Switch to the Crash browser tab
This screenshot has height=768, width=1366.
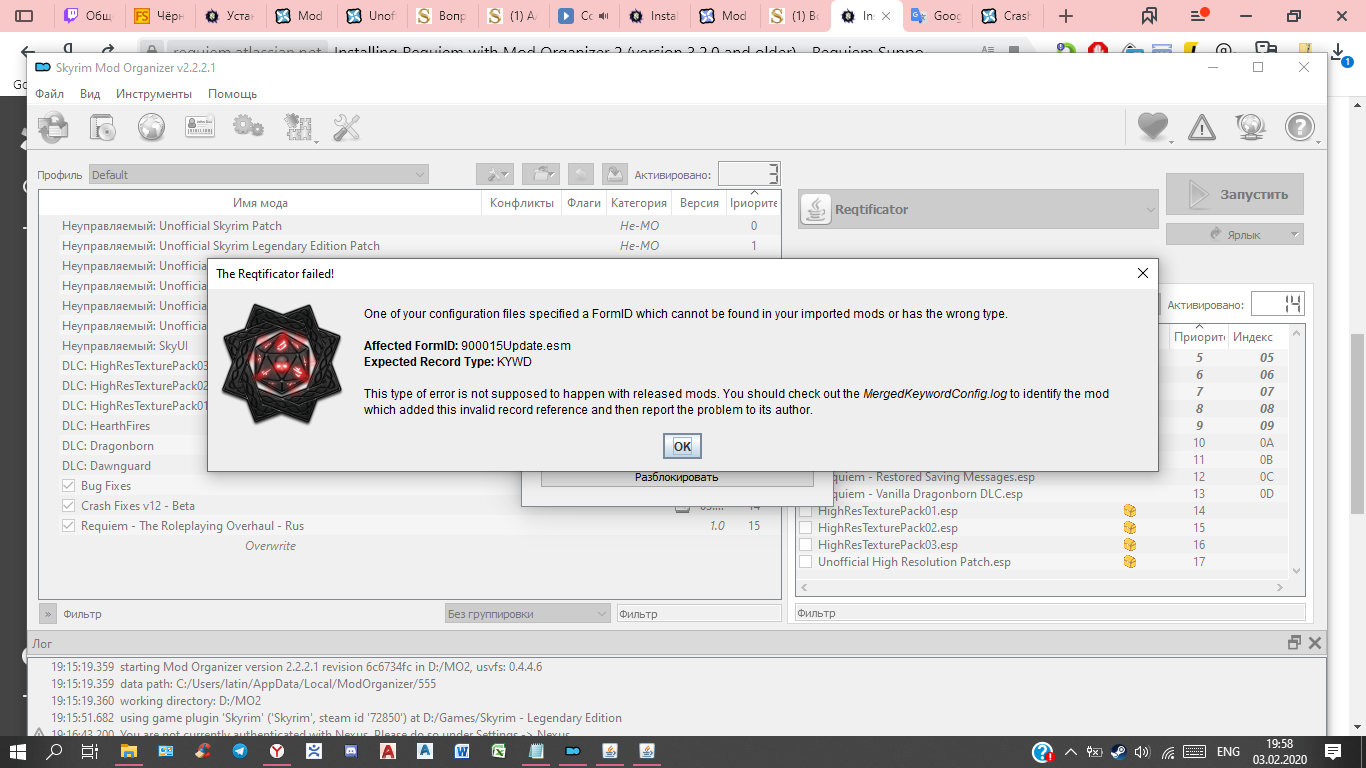1007,16
